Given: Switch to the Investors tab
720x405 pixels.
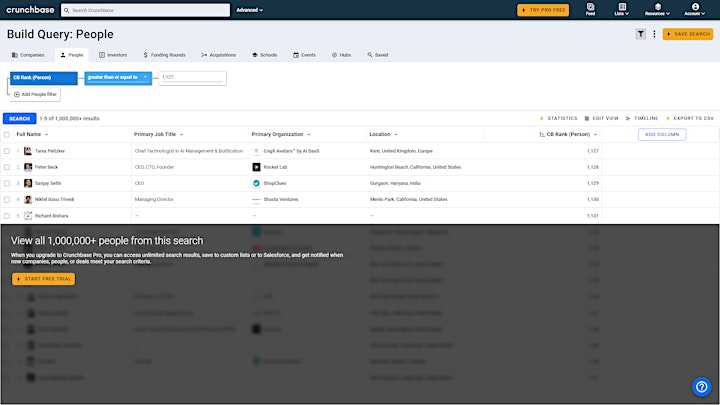Looking at the screenshot, I should coord(113,55).
